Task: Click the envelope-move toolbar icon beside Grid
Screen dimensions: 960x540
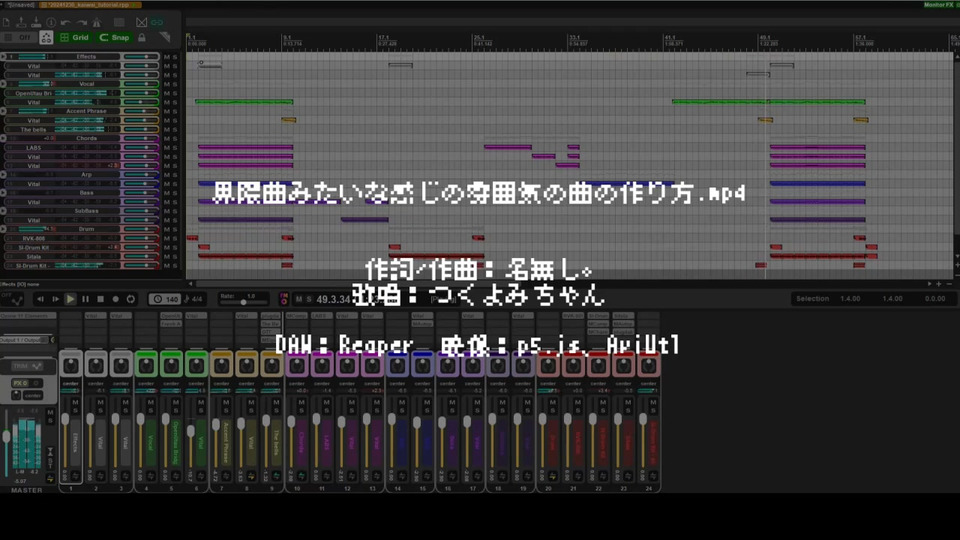Action: click(46, 38)
